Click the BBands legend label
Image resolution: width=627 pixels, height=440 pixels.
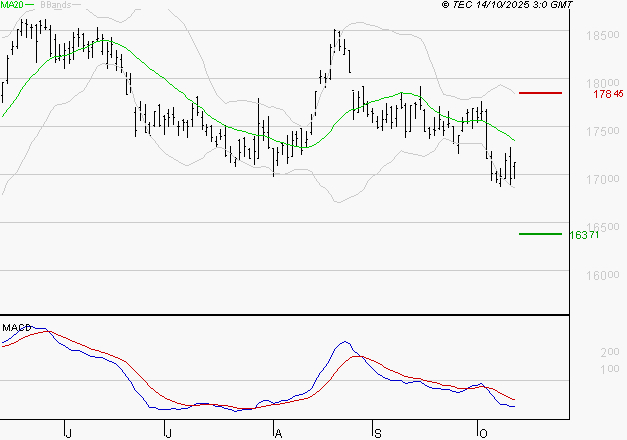54,5
